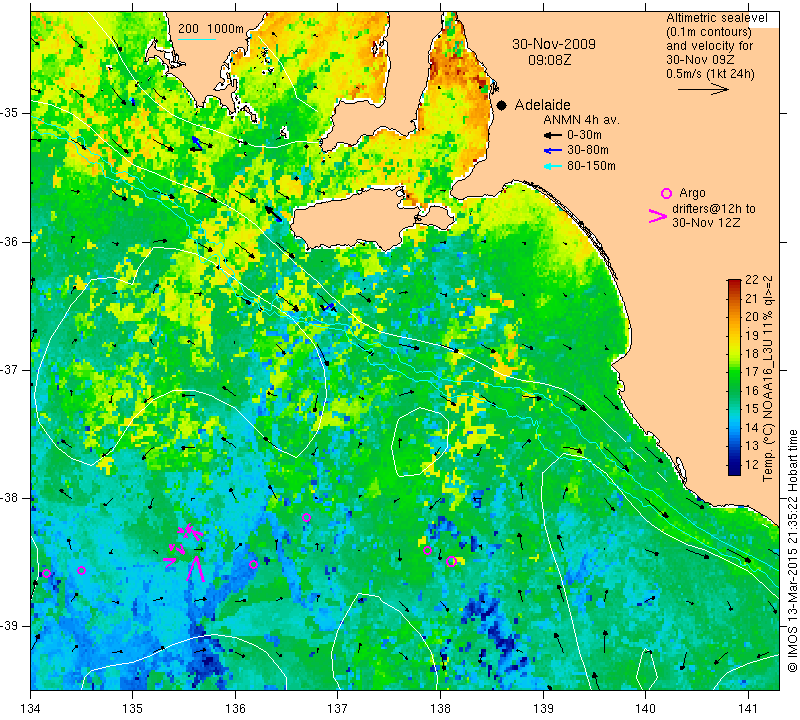Click the thick black arrow west of Kangaroo Island
The image size is (800, 720).
tap(273, 214)
